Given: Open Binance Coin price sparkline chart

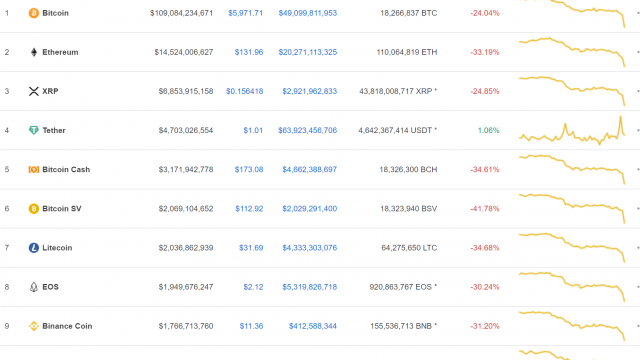Looking at the screenshot, I should click(x=572, y=326).
